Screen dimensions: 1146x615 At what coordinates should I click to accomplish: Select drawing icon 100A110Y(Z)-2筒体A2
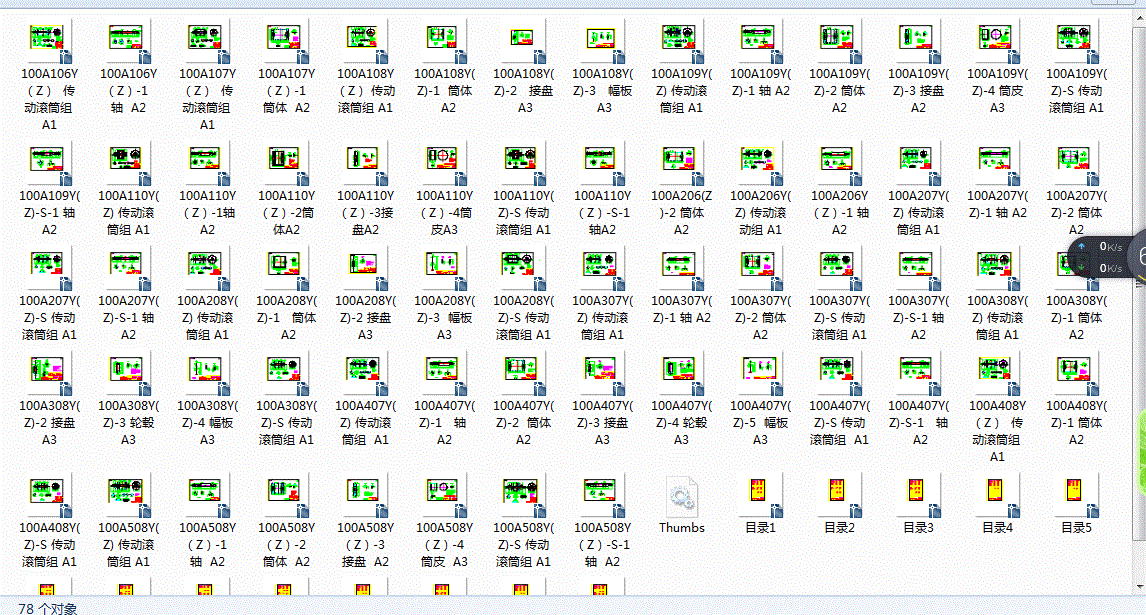286,163
